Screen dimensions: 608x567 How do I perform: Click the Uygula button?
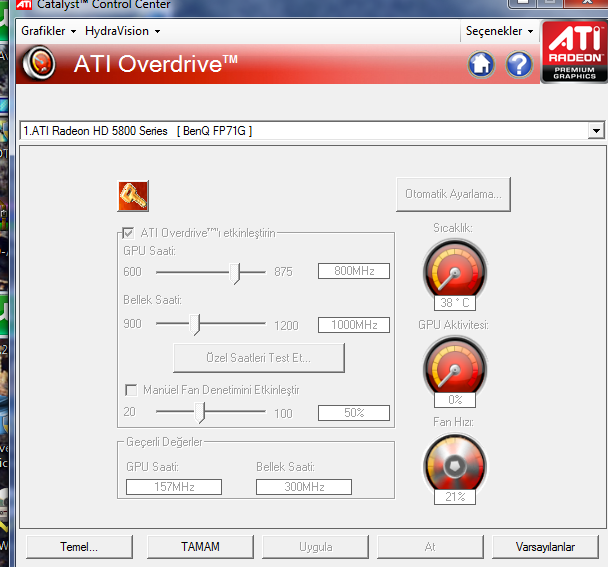pos(315,547)
